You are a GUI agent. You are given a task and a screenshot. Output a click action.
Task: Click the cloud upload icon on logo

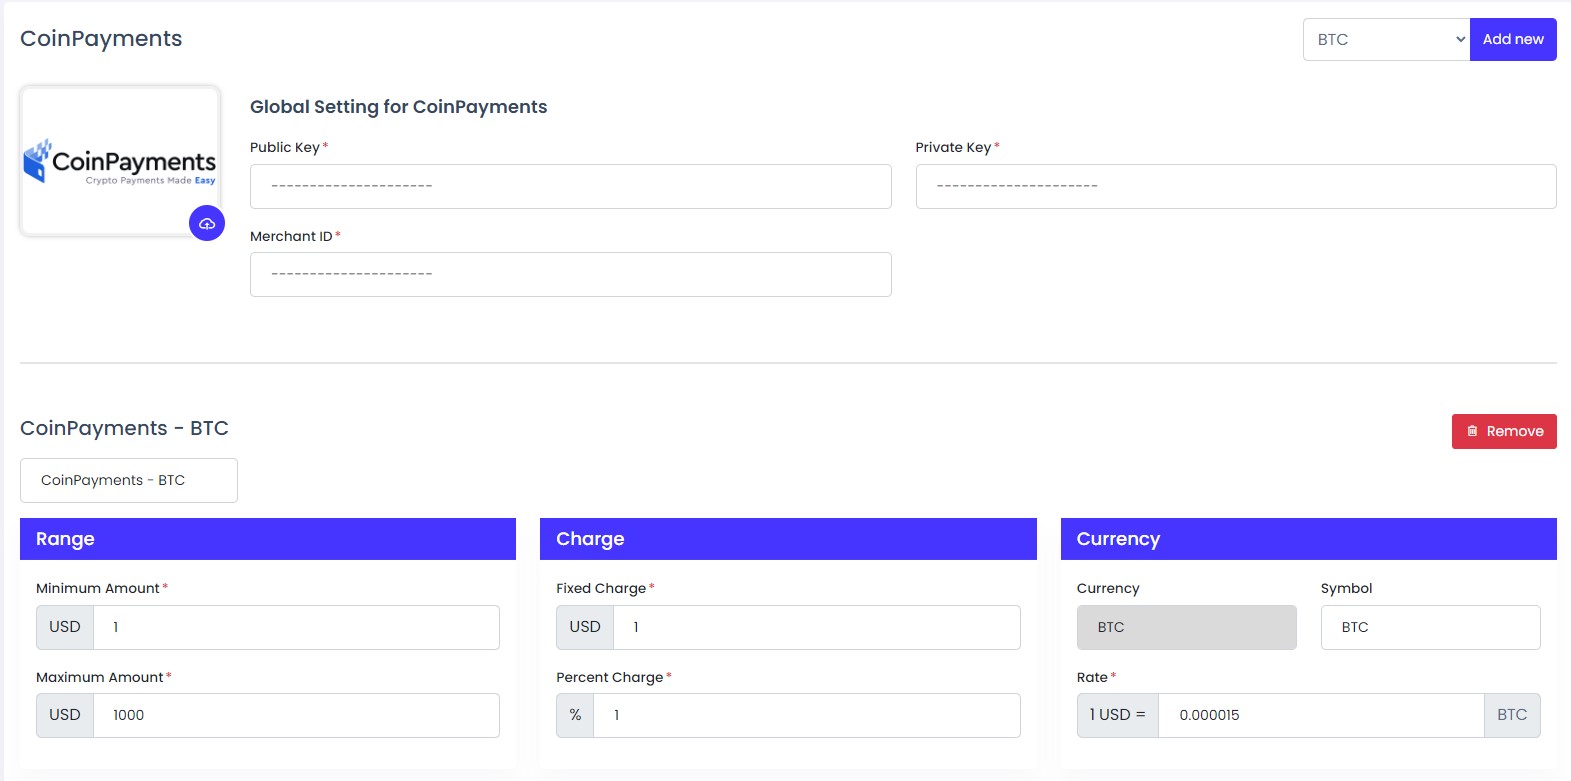click(x=207, y=223)
